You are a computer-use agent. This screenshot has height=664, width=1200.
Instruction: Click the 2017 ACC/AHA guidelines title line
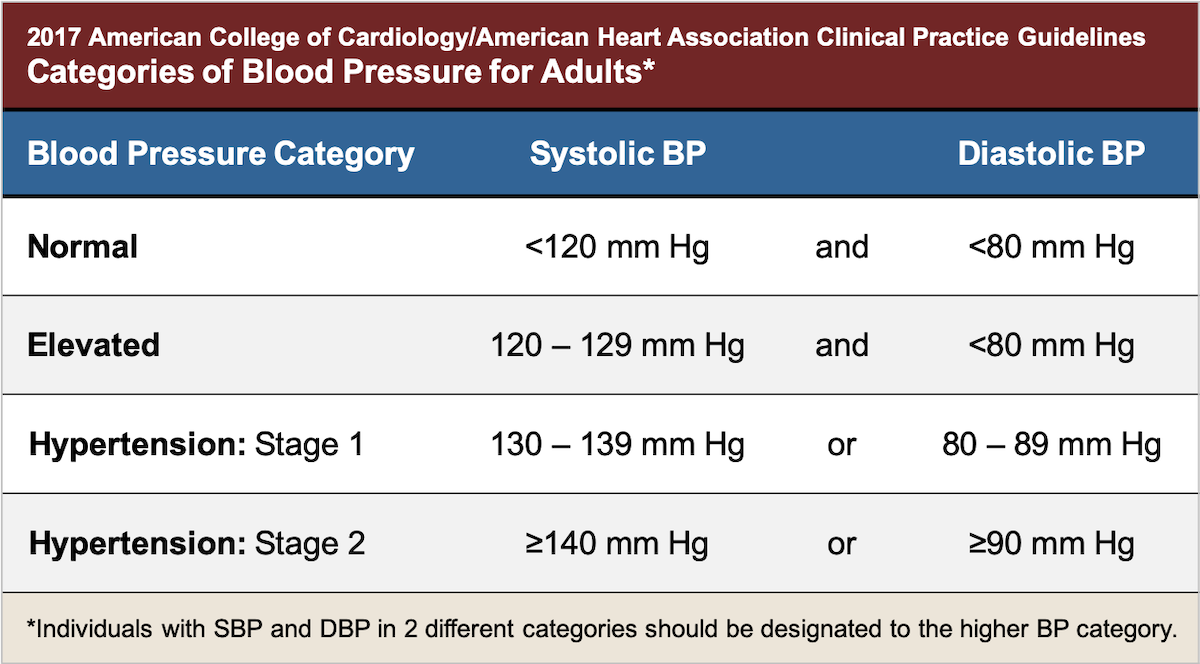coord(586,39)
